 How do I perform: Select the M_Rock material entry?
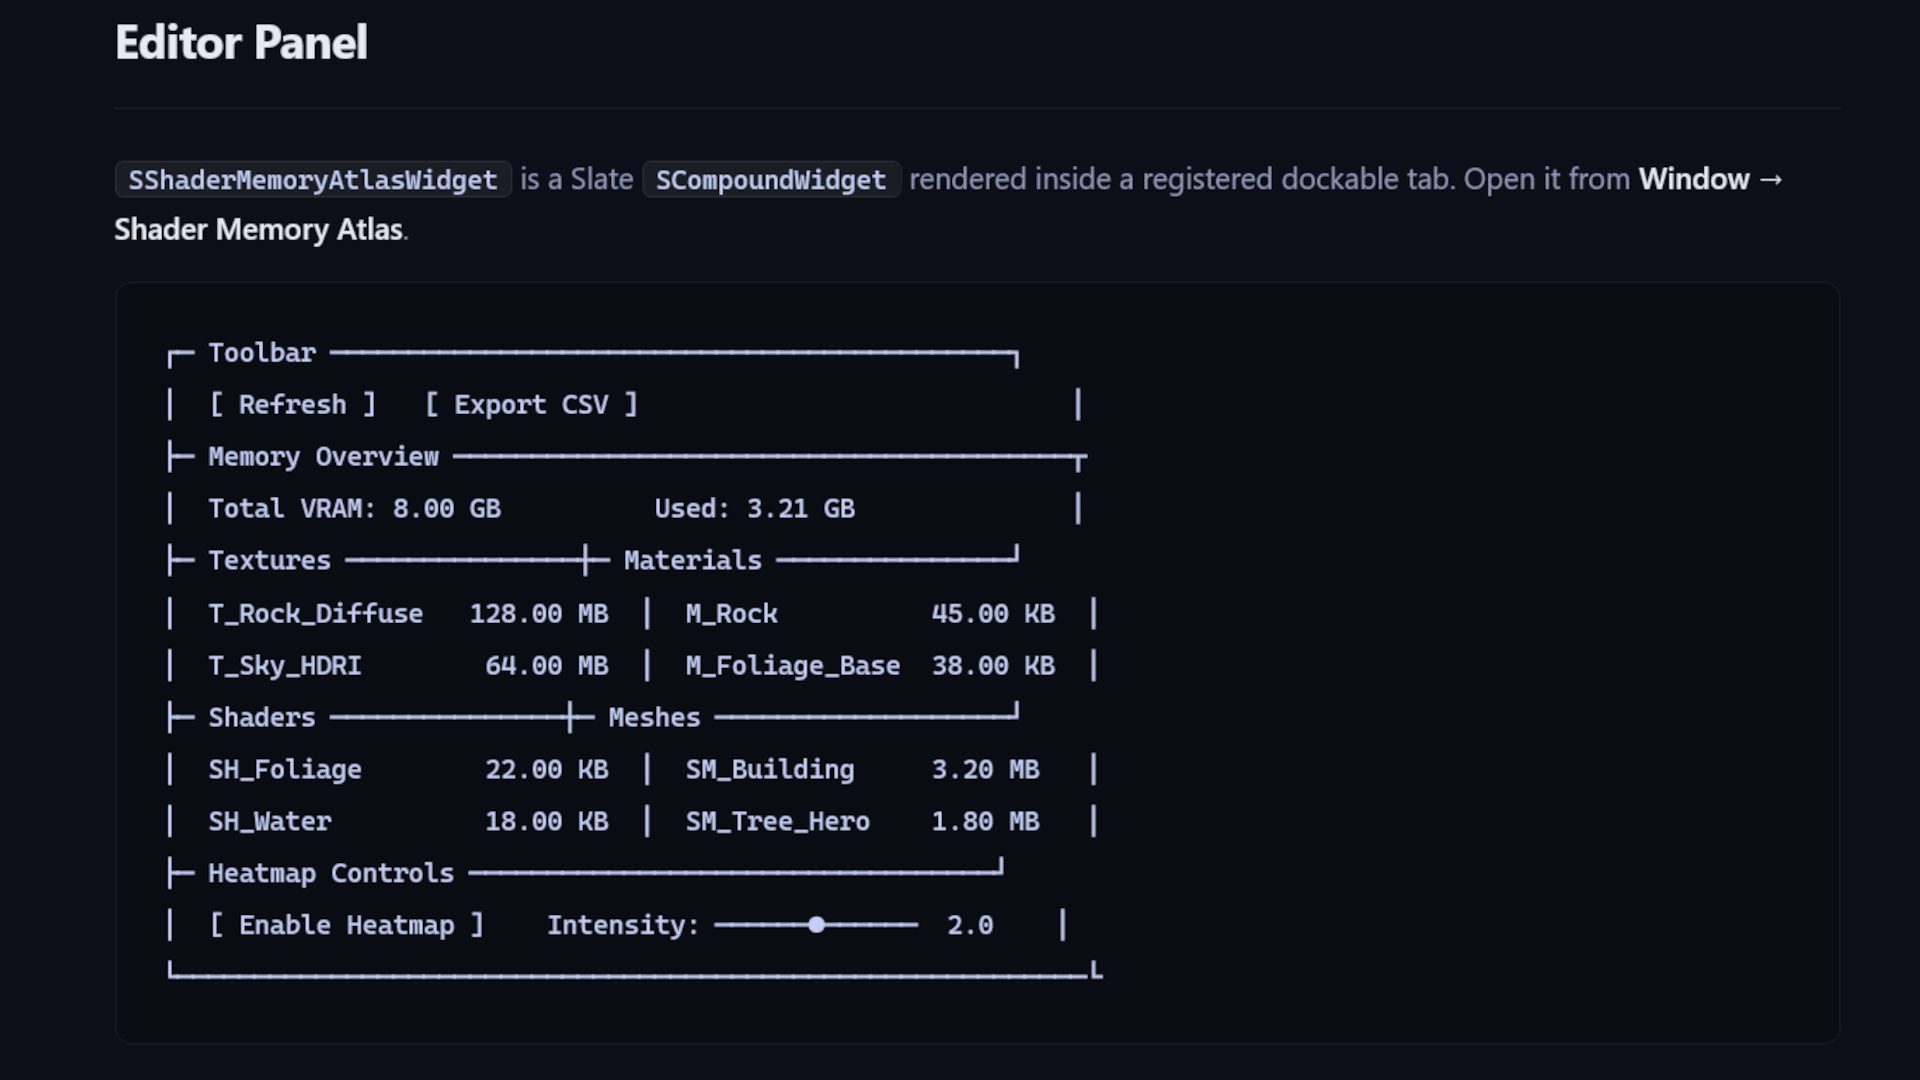pos(870,614)
